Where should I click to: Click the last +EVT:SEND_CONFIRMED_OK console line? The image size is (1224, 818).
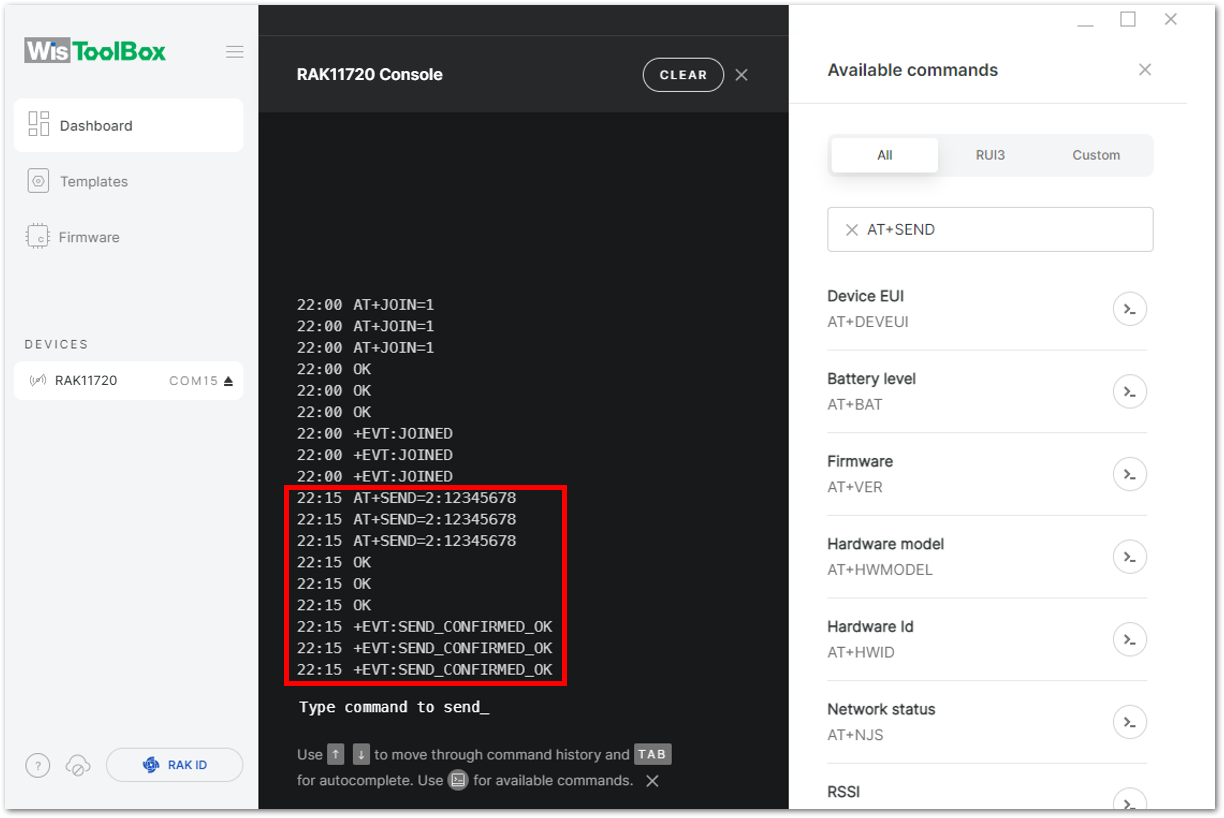pyautogui.click(x=425, y=670)
